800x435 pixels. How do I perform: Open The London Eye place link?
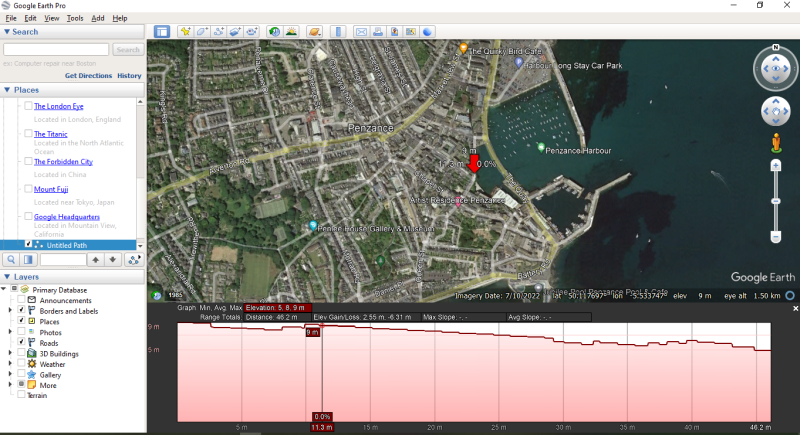(x=59, y=106)
